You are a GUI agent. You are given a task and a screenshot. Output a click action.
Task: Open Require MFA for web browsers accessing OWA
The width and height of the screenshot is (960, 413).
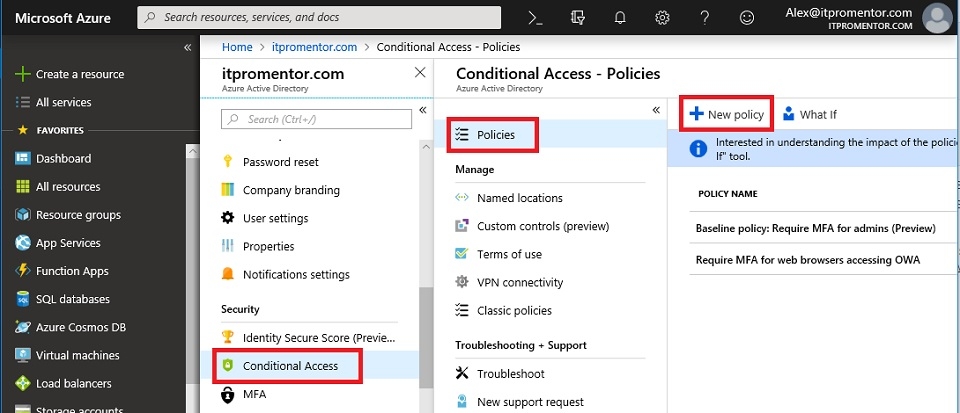808,260
